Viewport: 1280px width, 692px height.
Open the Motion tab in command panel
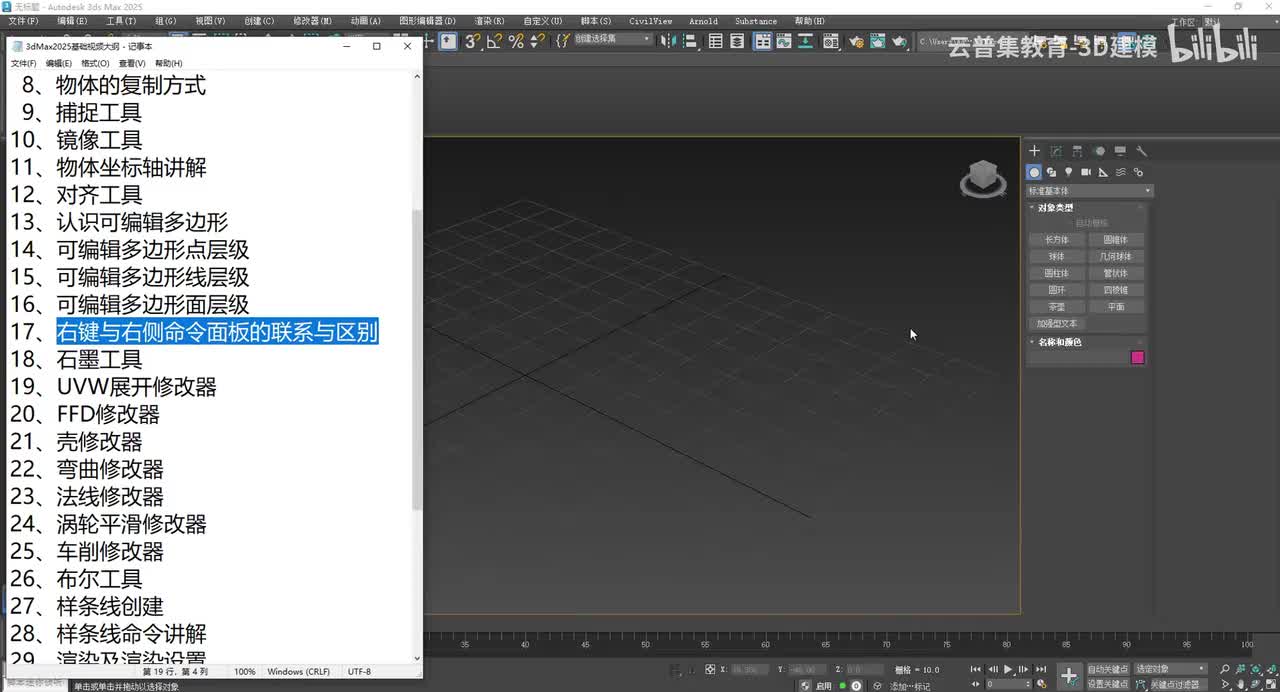click(x=1099, y=151)
